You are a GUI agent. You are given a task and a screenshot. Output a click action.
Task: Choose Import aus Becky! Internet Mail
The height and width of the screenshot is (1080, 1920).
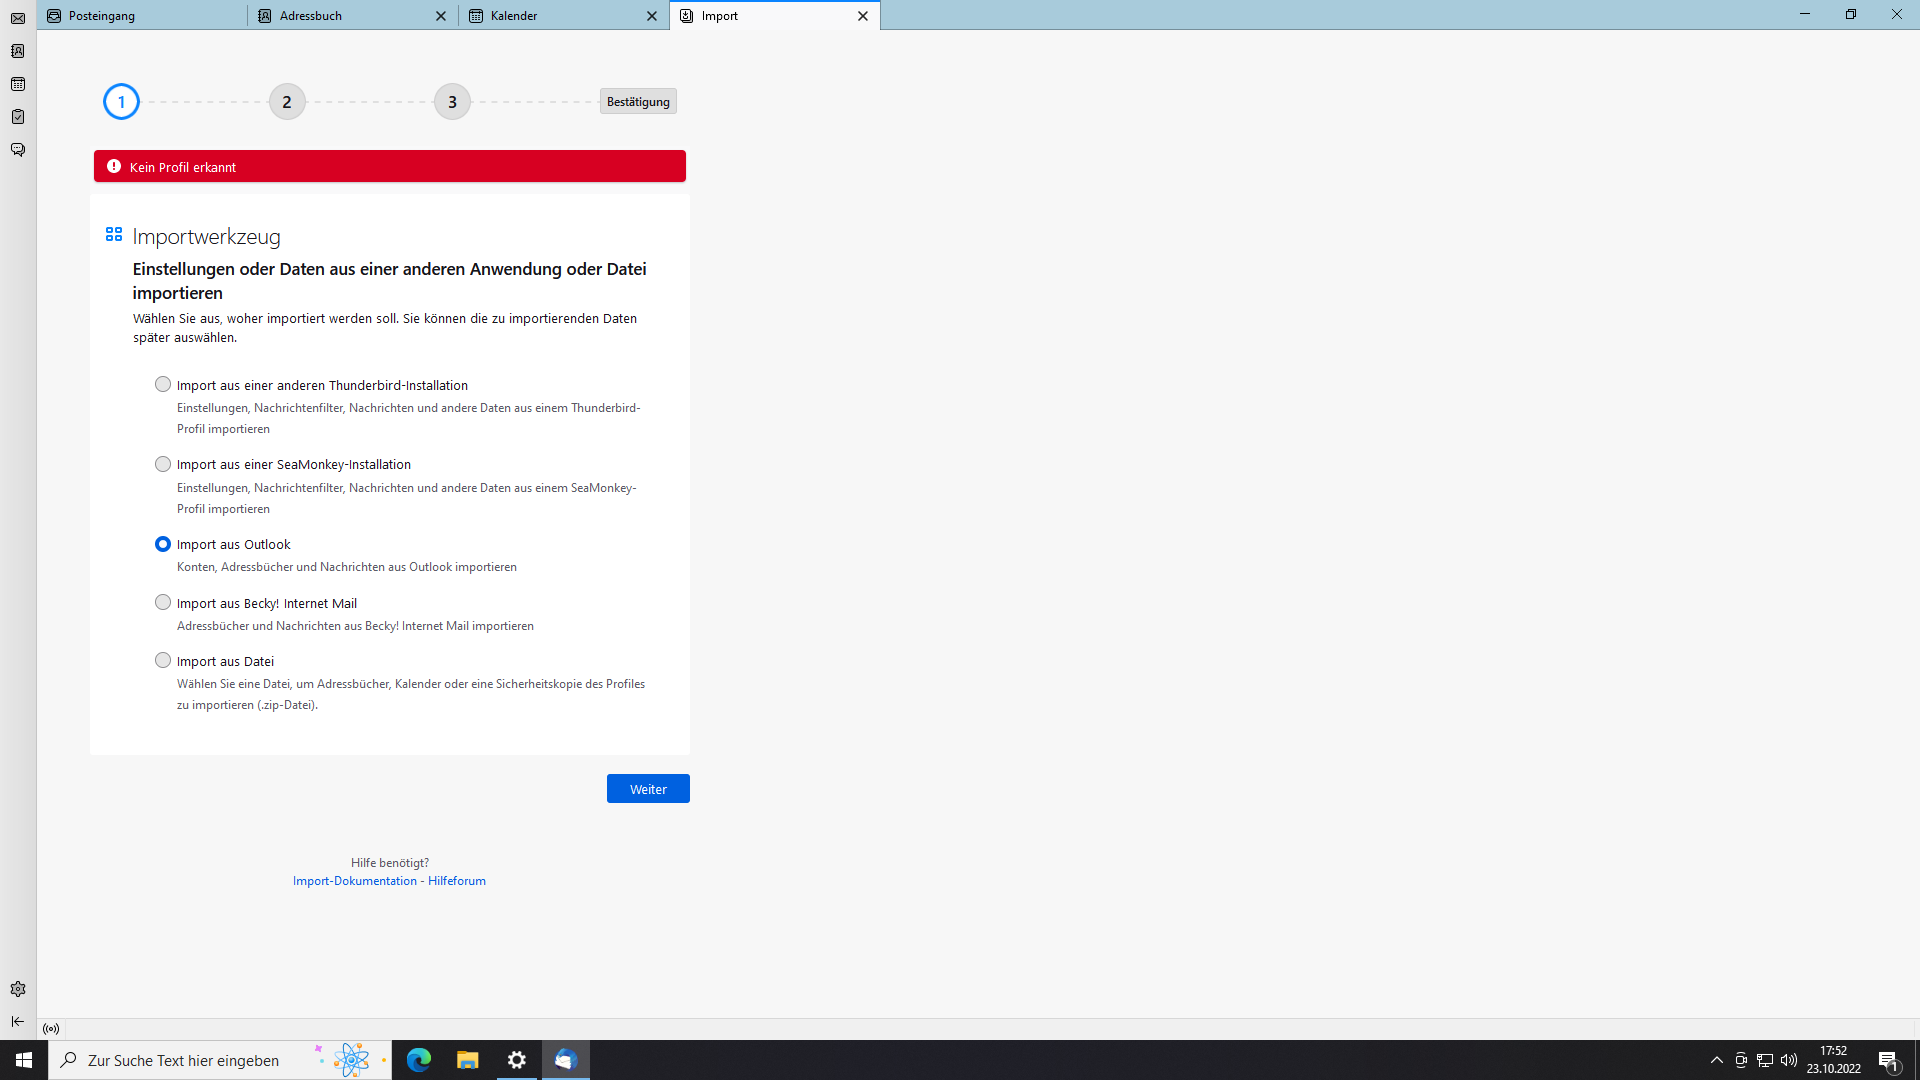163,602
